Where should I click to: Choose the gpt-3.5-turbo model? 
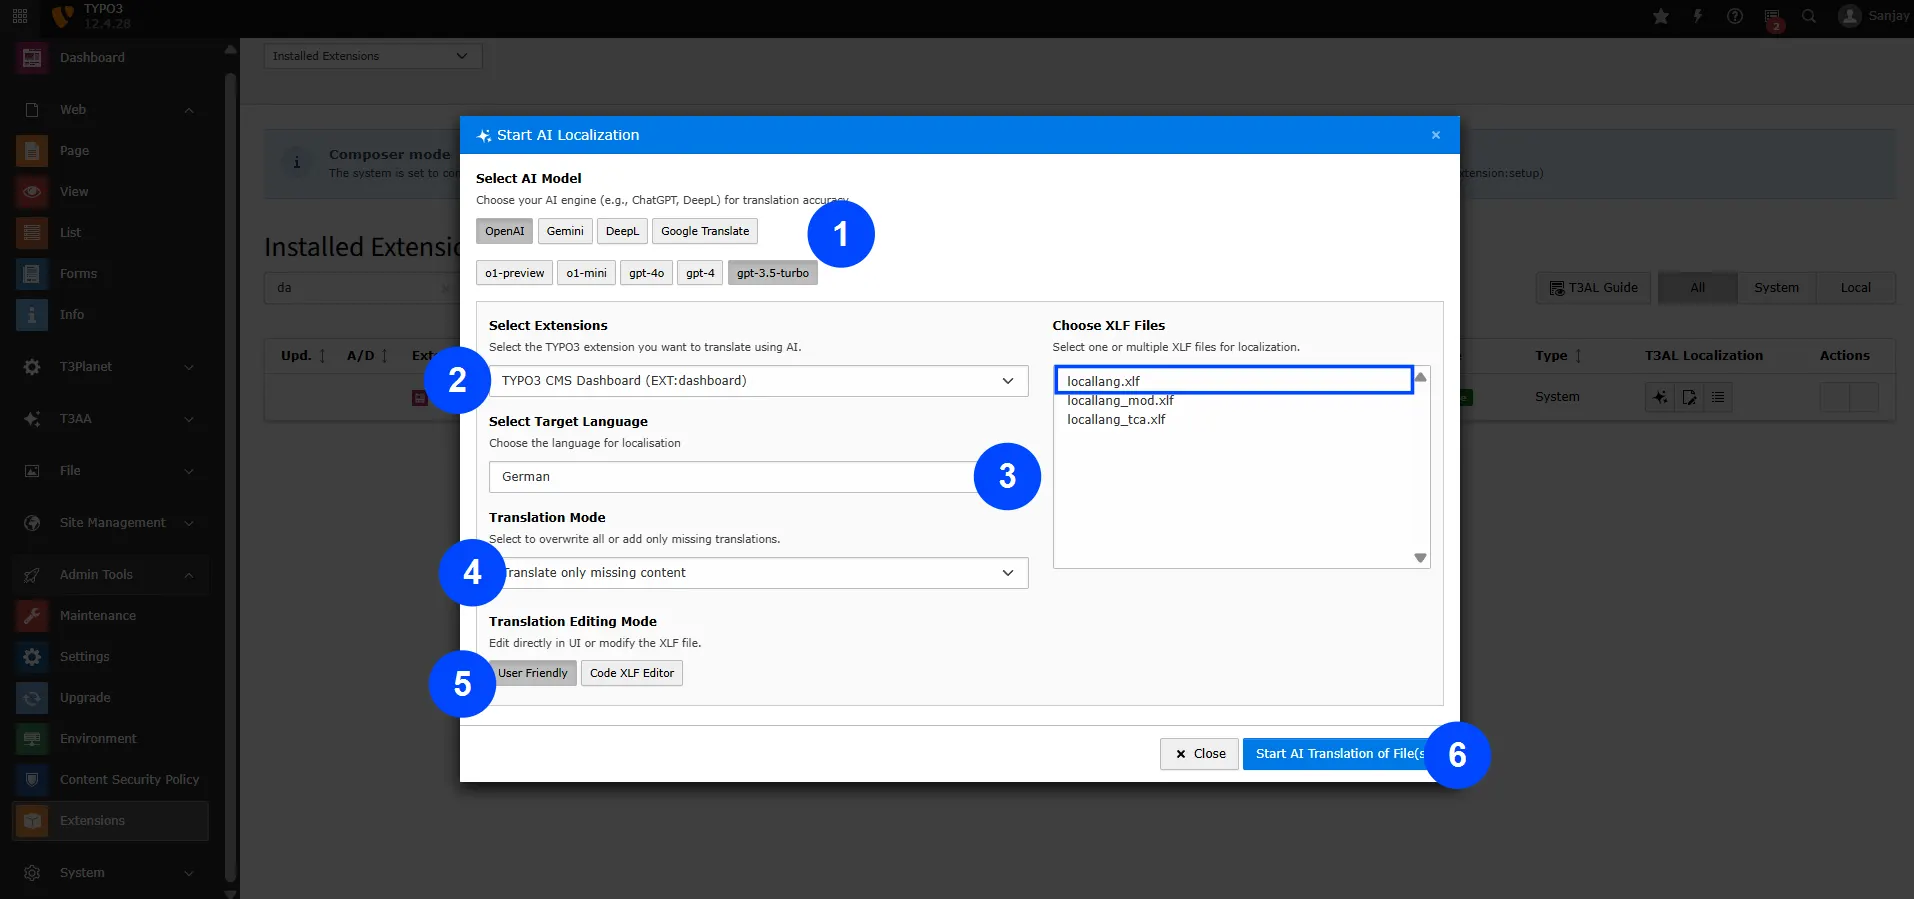tap(773, 273)
